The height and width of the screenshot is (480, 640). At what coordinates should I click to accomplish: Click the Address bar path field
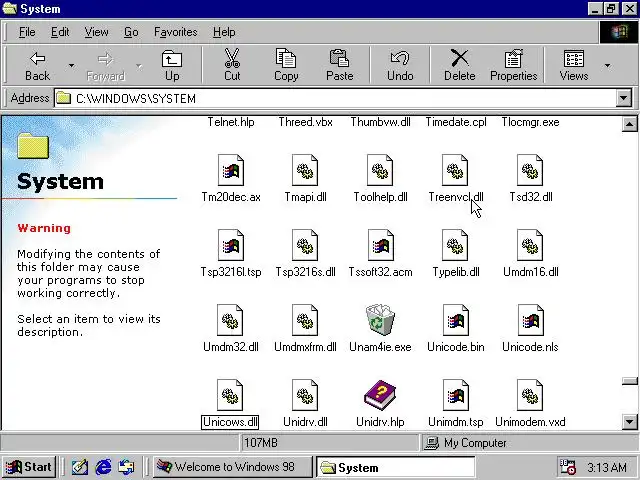(335, 98)
